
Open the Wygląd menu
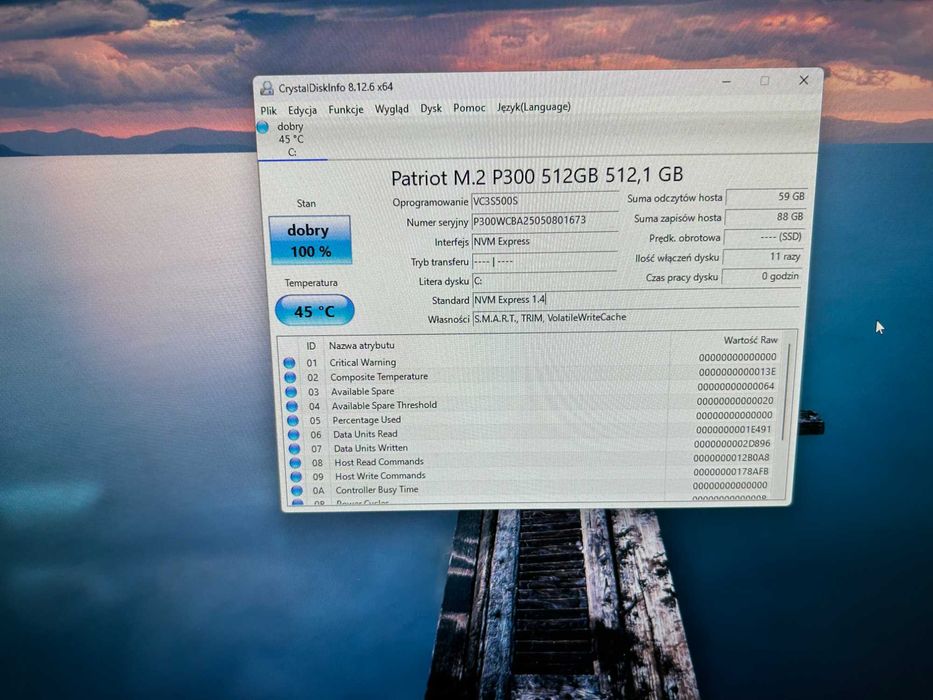pos(392,109)
